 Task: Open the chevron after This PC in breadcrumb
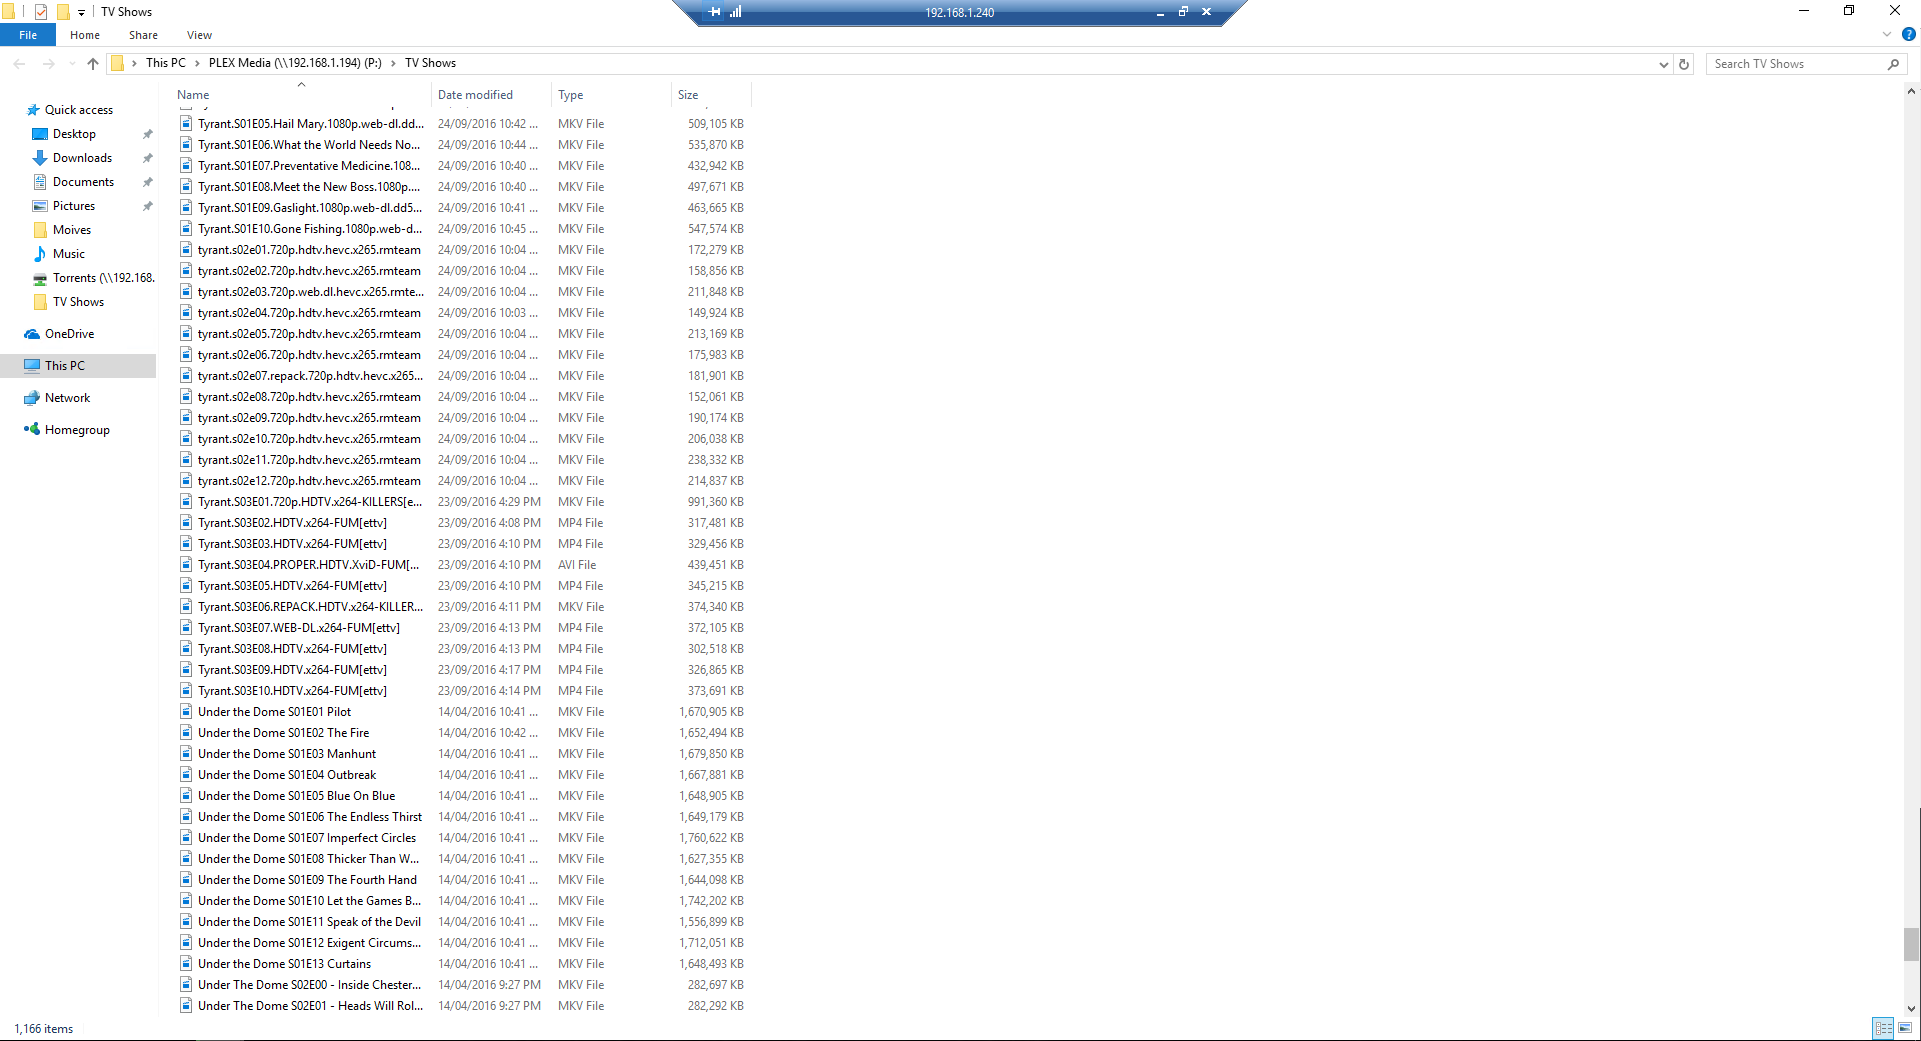[x=197, y=63]
